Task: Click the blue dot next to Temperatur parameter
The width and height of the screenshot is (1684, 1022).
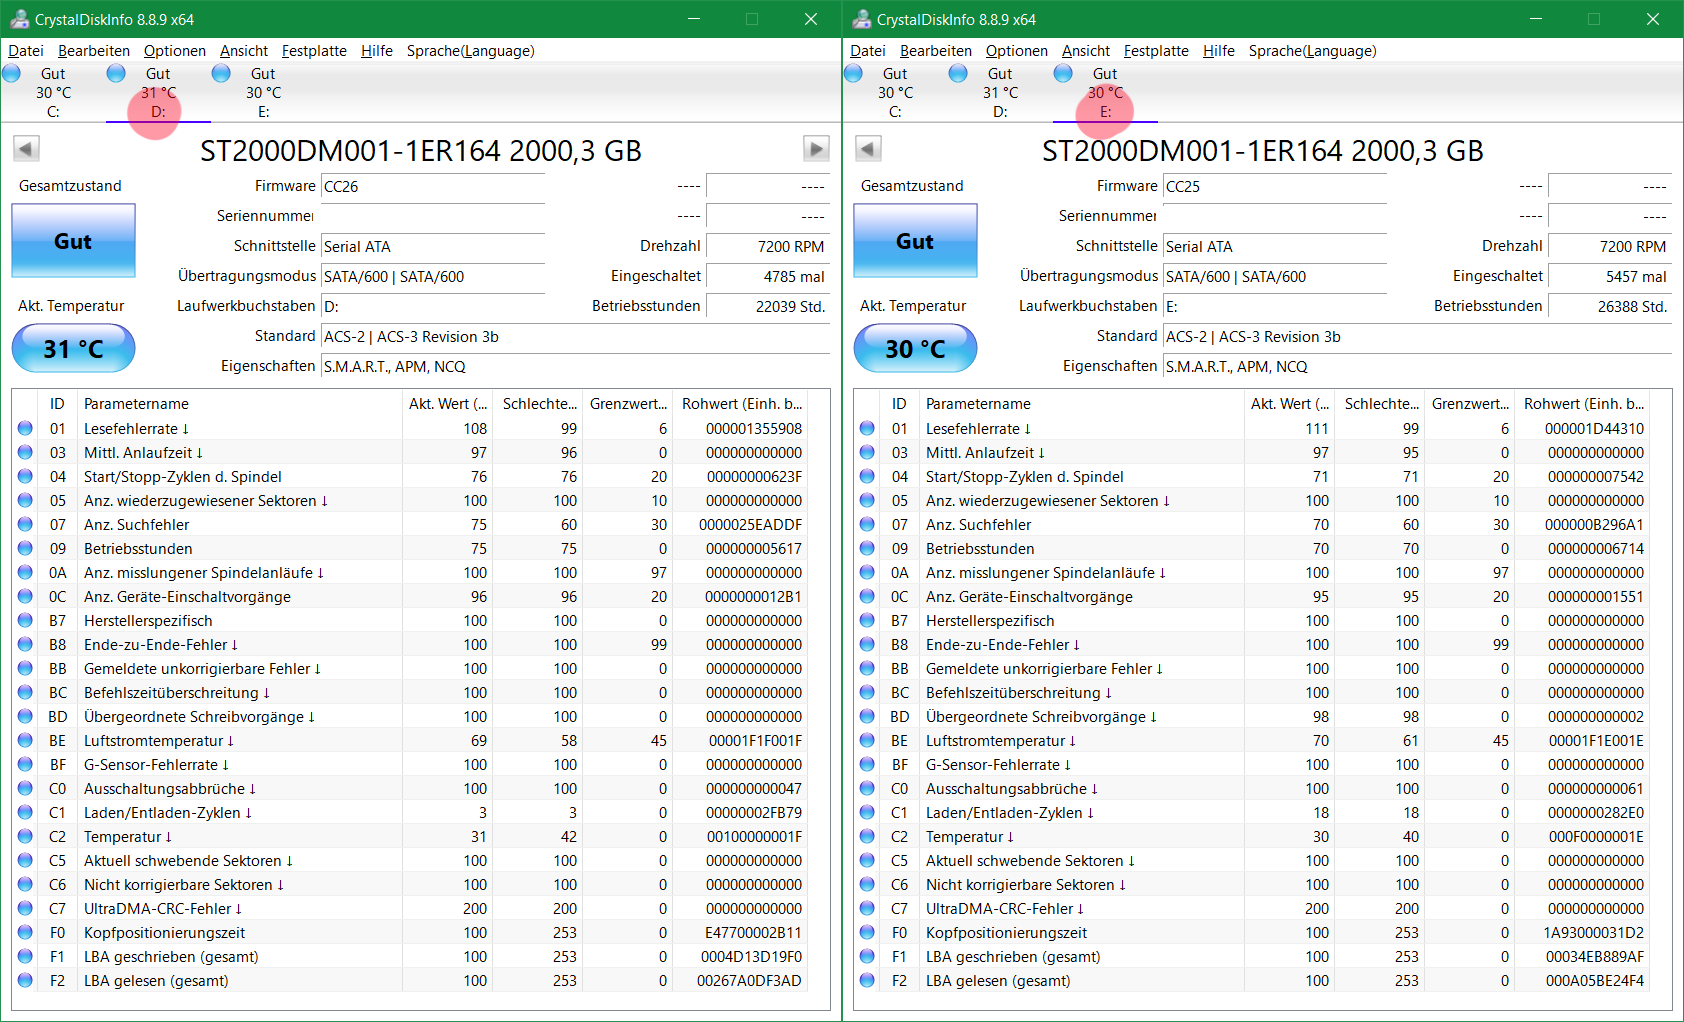Action: 24,836
